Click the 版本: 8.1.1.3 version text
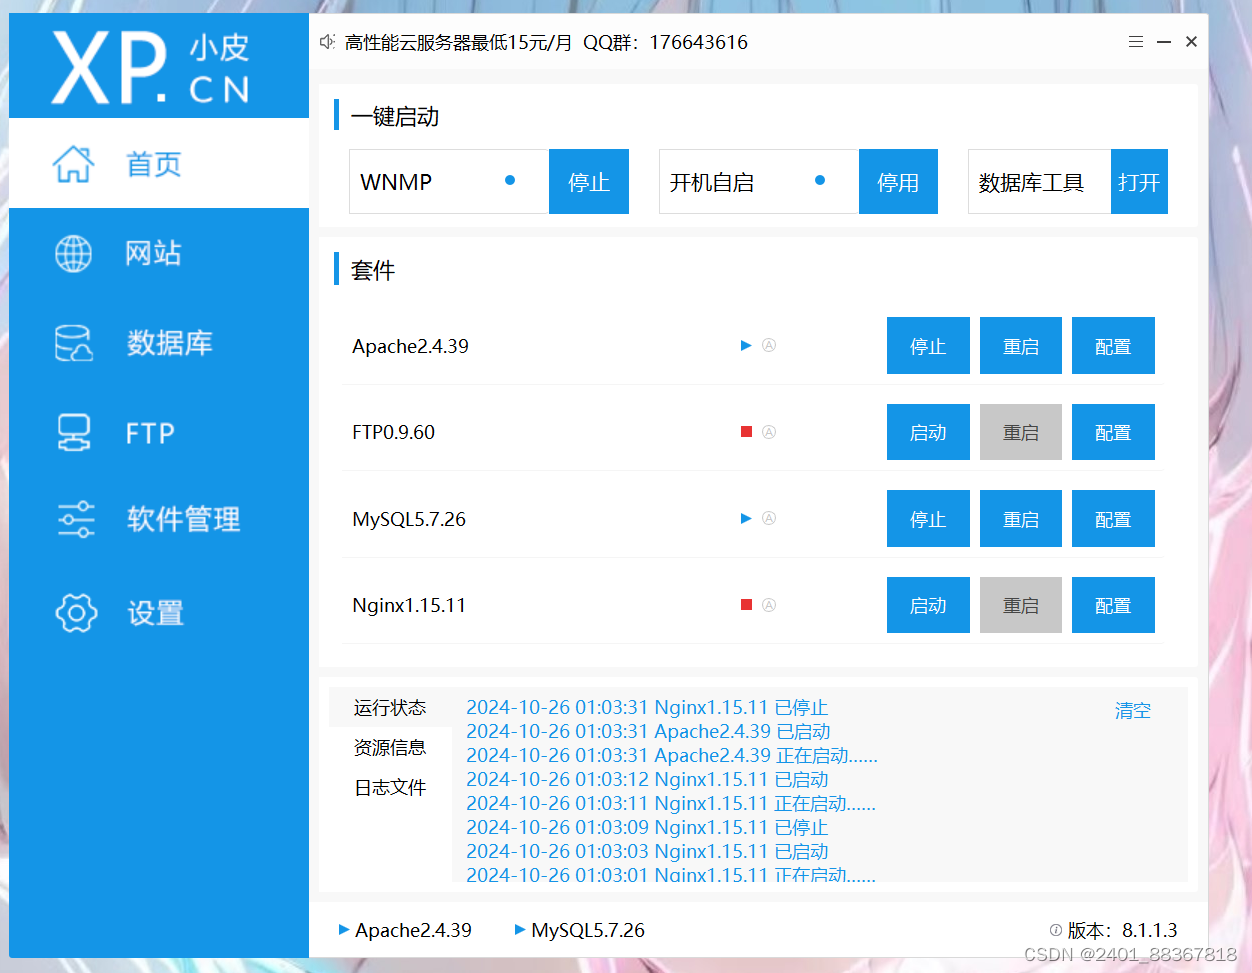This screenshot has height=973, width=1252. pyautogui.click(x=1122, y=930)
